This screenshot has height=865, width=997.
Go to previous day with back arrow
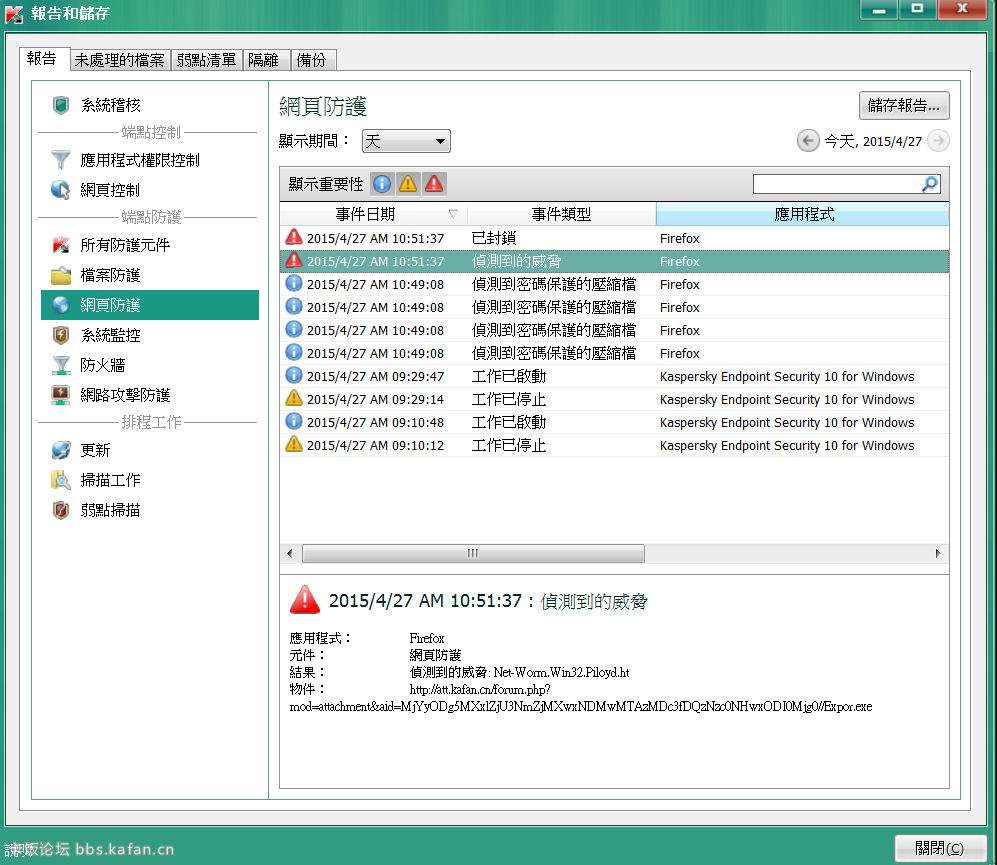coord(808,141)
